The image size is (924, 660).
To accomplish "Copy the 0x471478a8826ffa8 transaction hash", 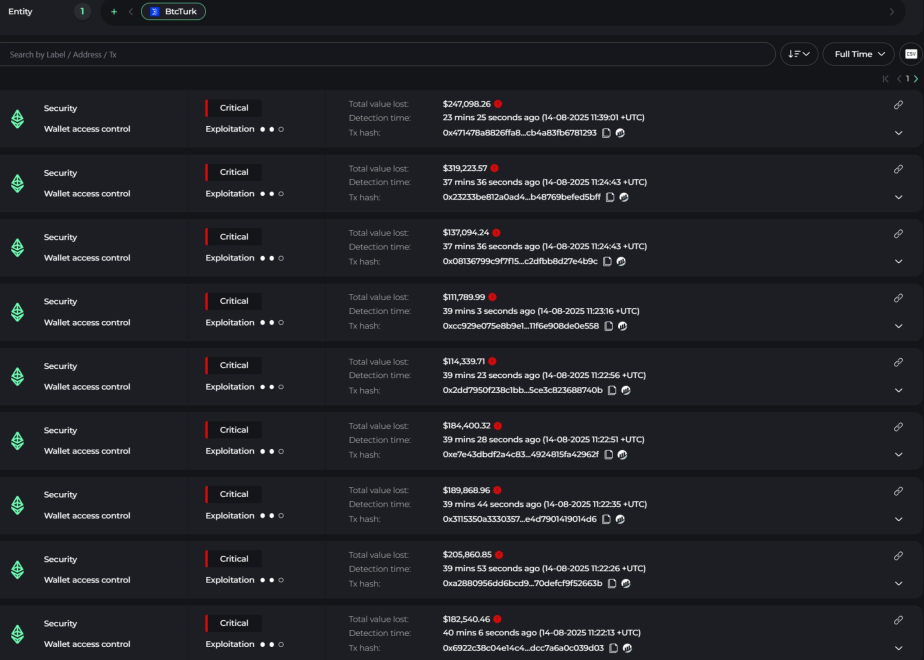I will click(607, 133).
